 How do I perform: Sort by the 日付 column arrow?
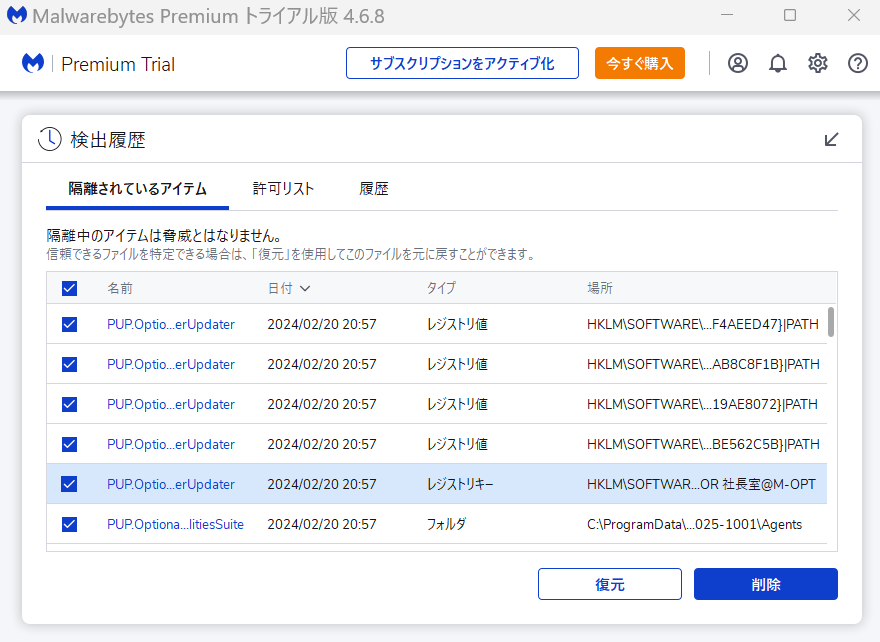pos(305,288)
